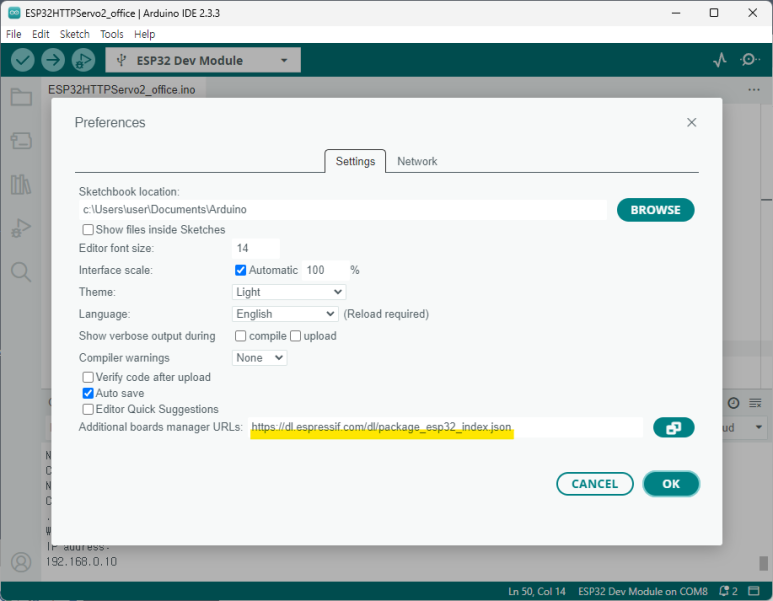This screenshot has height=601, width=773.
Task: Open the Theme dropdown showing Light
Action: tap(289, 292)
